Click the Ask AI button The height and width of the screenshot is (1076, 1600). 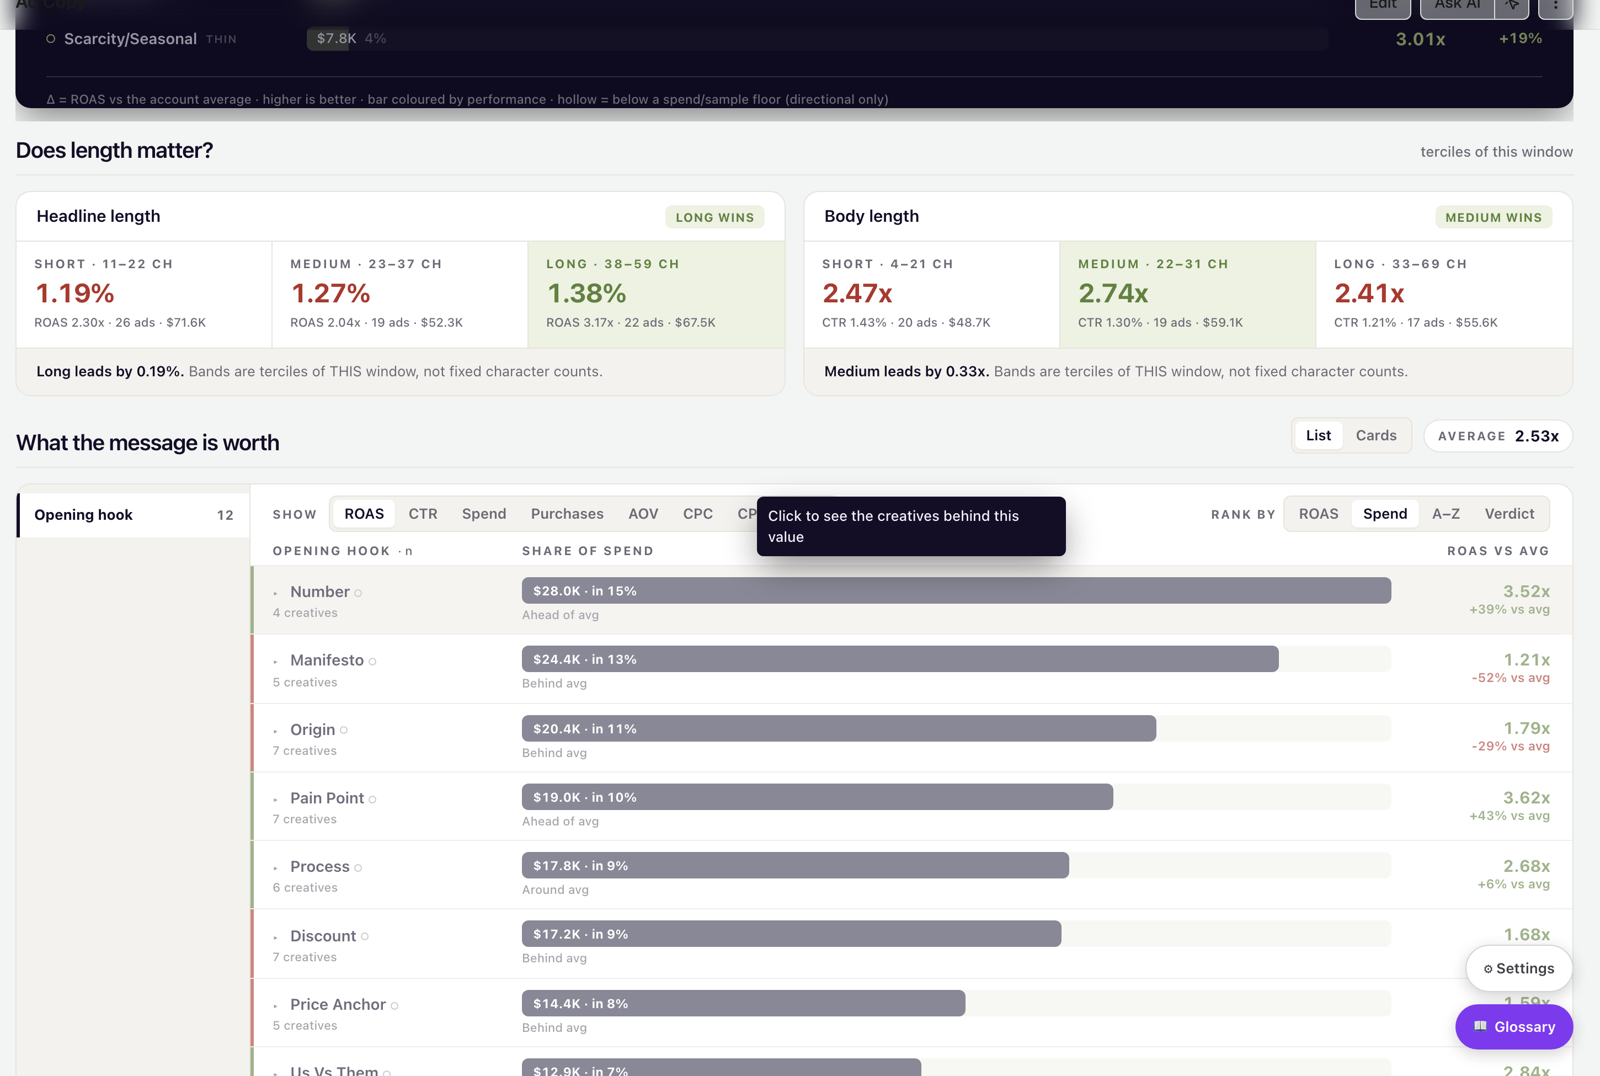click(x=1457, y=6)
